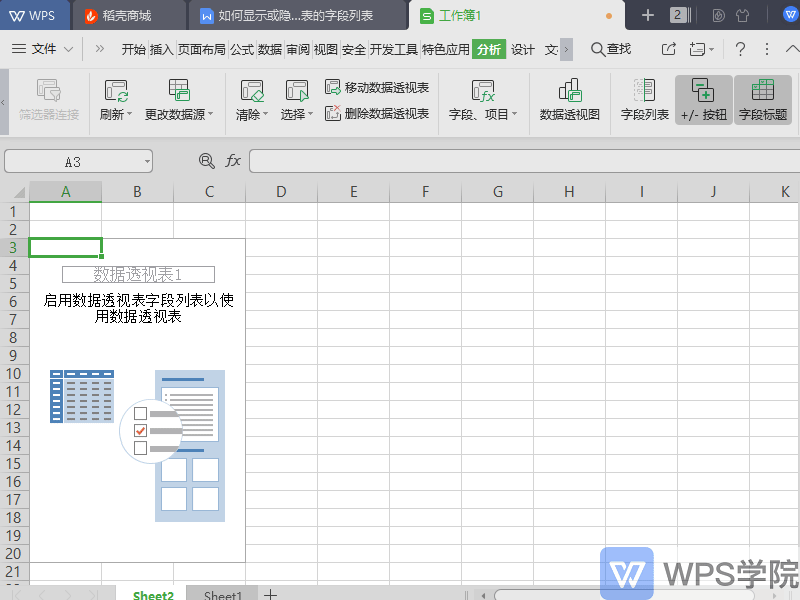Screen dimensions: 800x600
Task: Expand the Name Box dropdown arrow
Action: tap(147, 161)
